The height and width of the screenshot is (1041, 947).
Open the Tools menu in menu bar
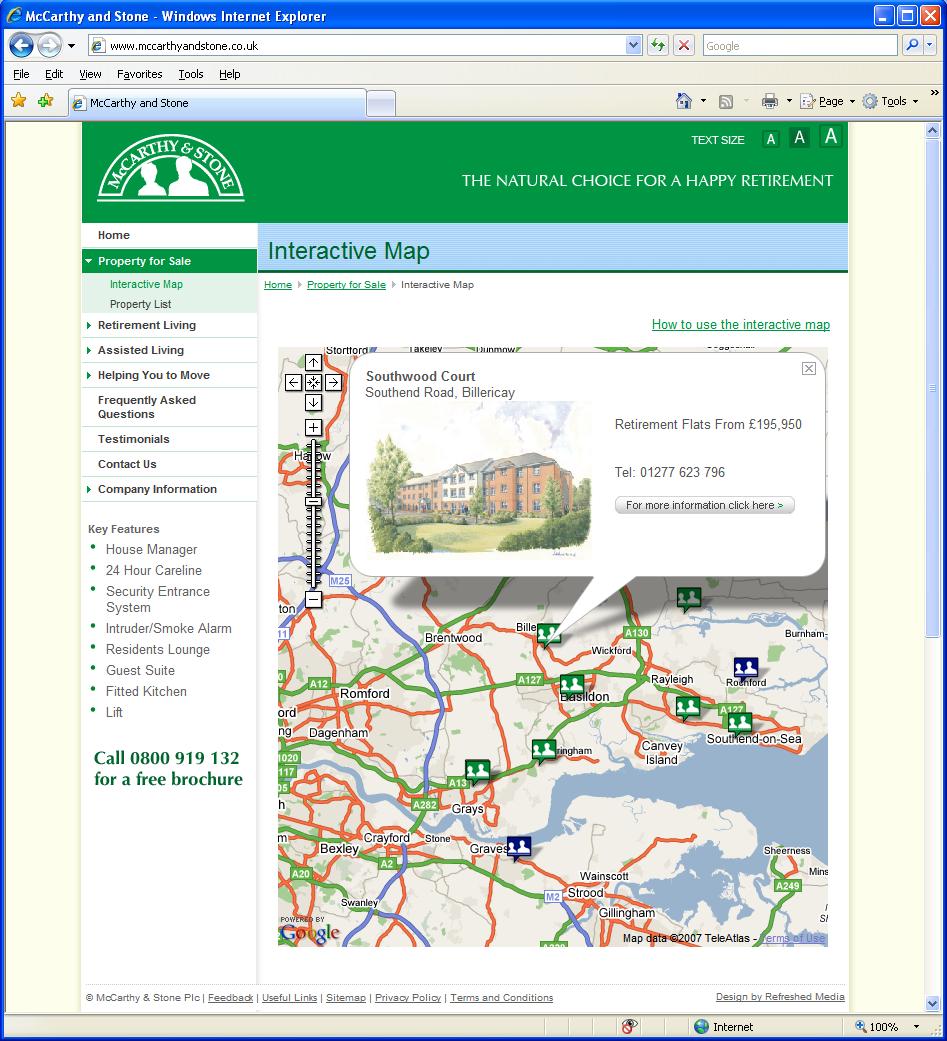click(191, 74)
